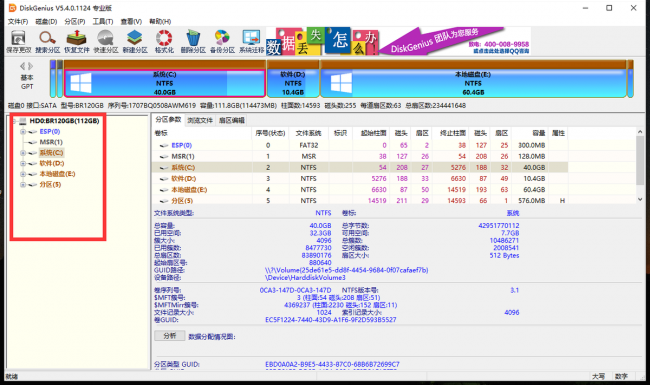
Task: Click the DiskGenius app icon in title bar
Action: tap(12, 8)
